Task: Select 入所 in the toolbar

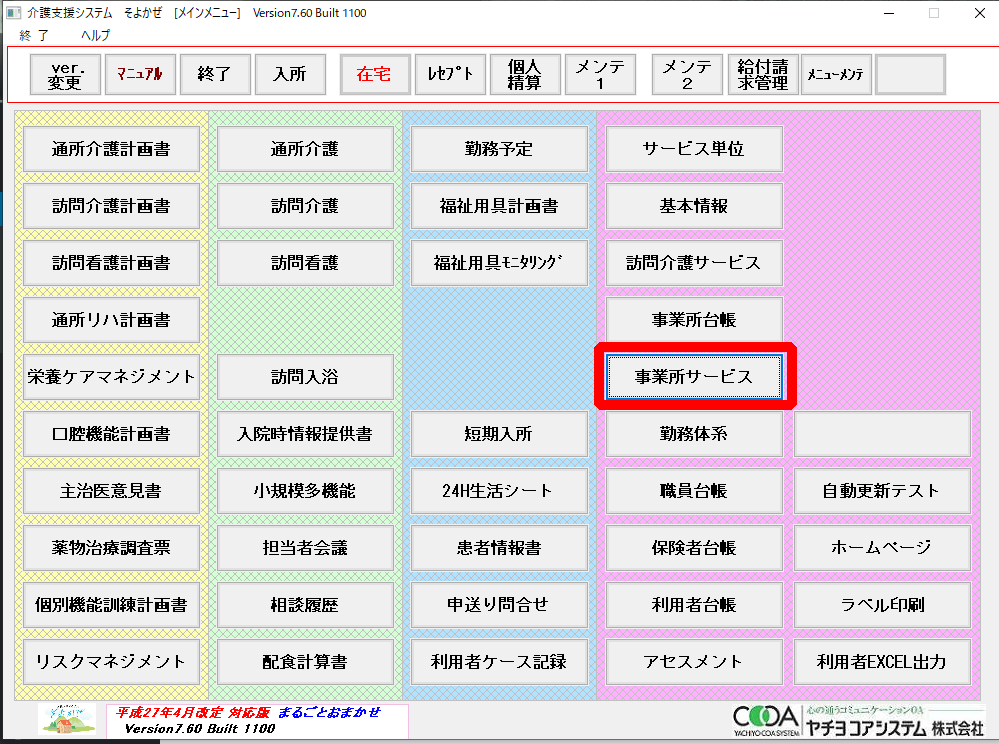Action: coord(290,75)
